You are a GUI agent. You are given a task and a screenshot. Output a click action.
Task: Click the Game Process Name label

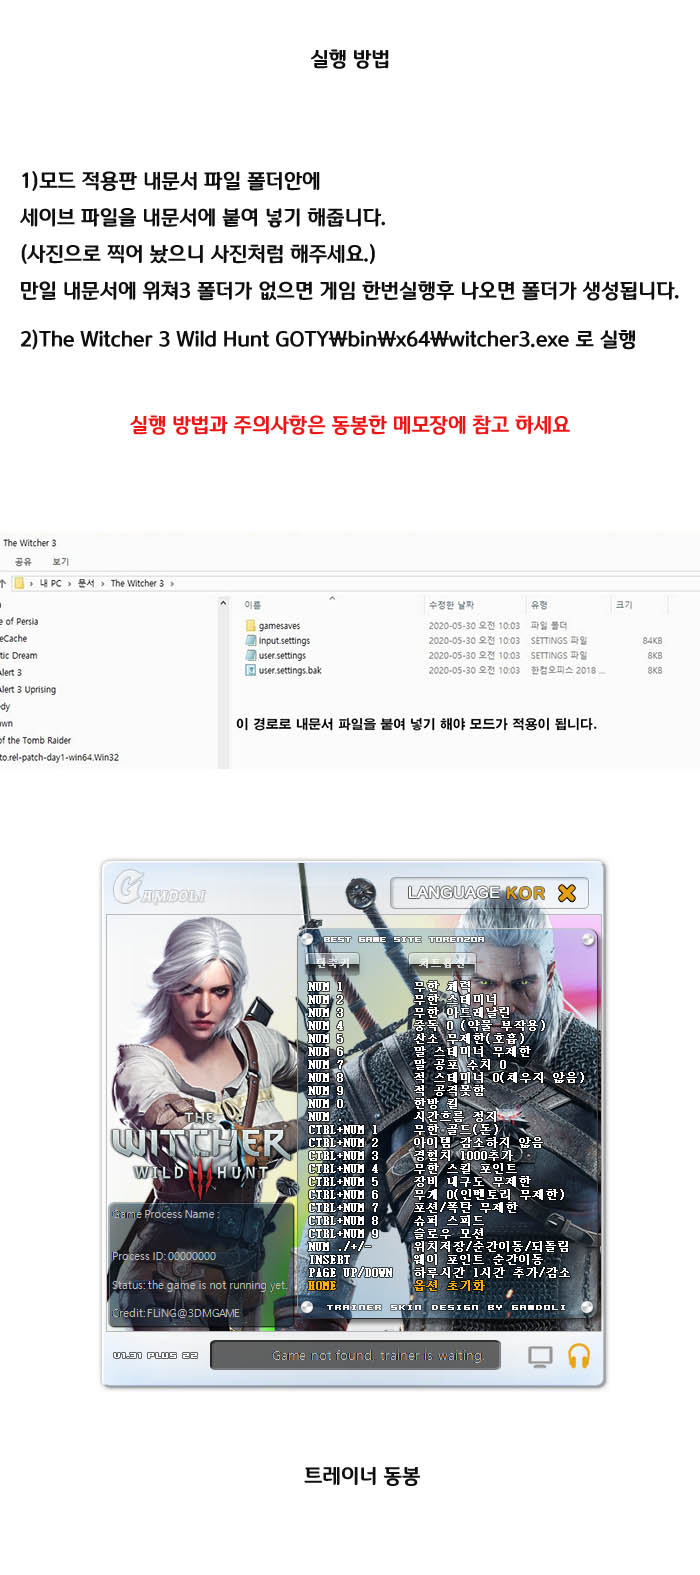[x=166, y=1214]
